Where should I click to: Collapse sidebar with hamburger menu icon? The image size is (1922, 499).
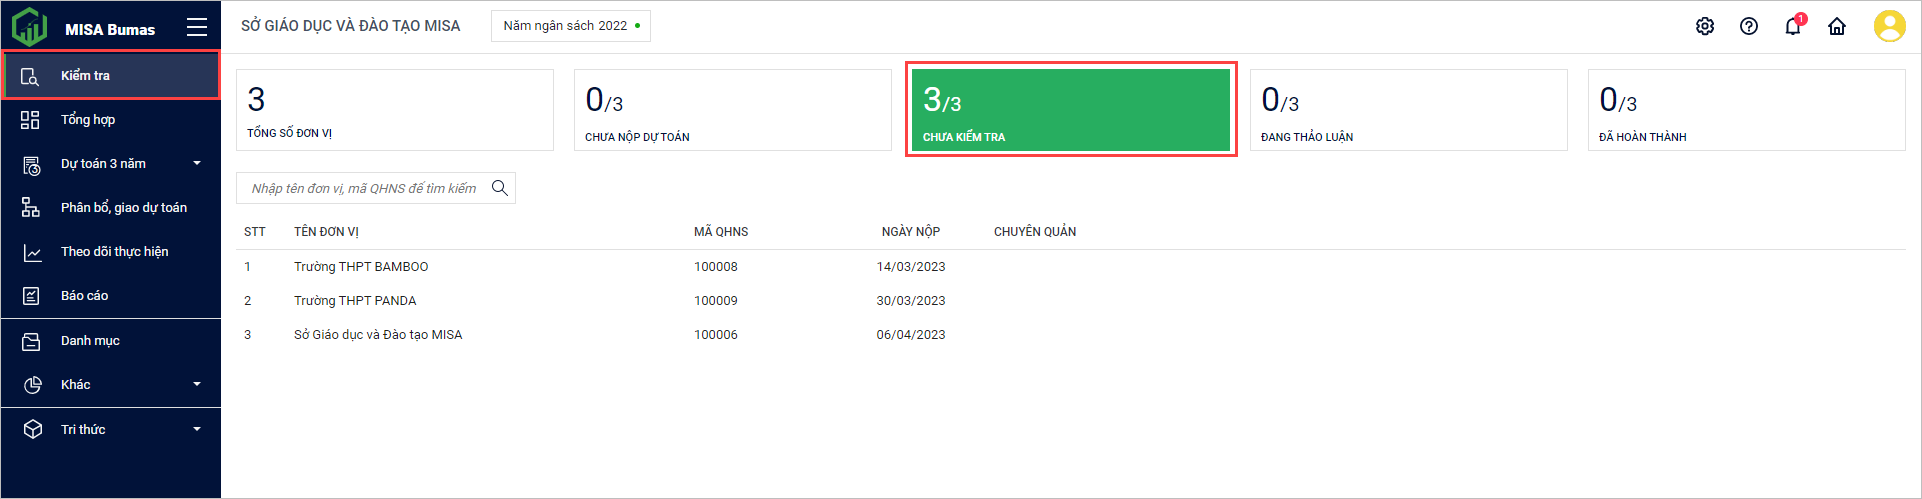197,28
